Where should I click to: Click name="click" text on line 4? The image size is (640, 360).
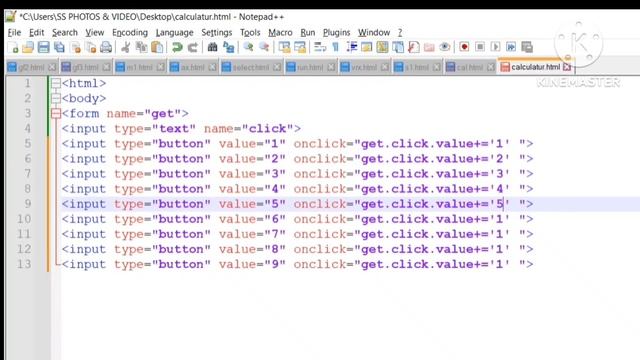click(249, 129)
